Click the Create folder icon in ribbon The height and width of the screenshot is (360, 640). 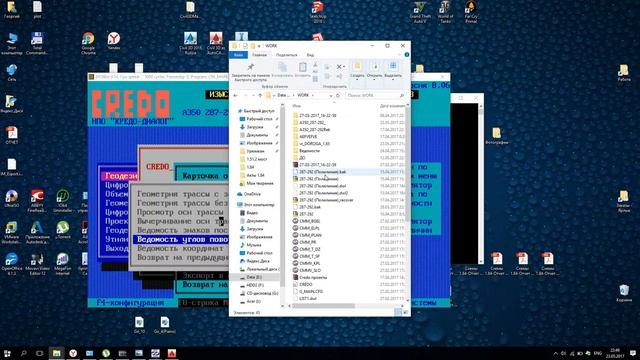click(357, 67)
